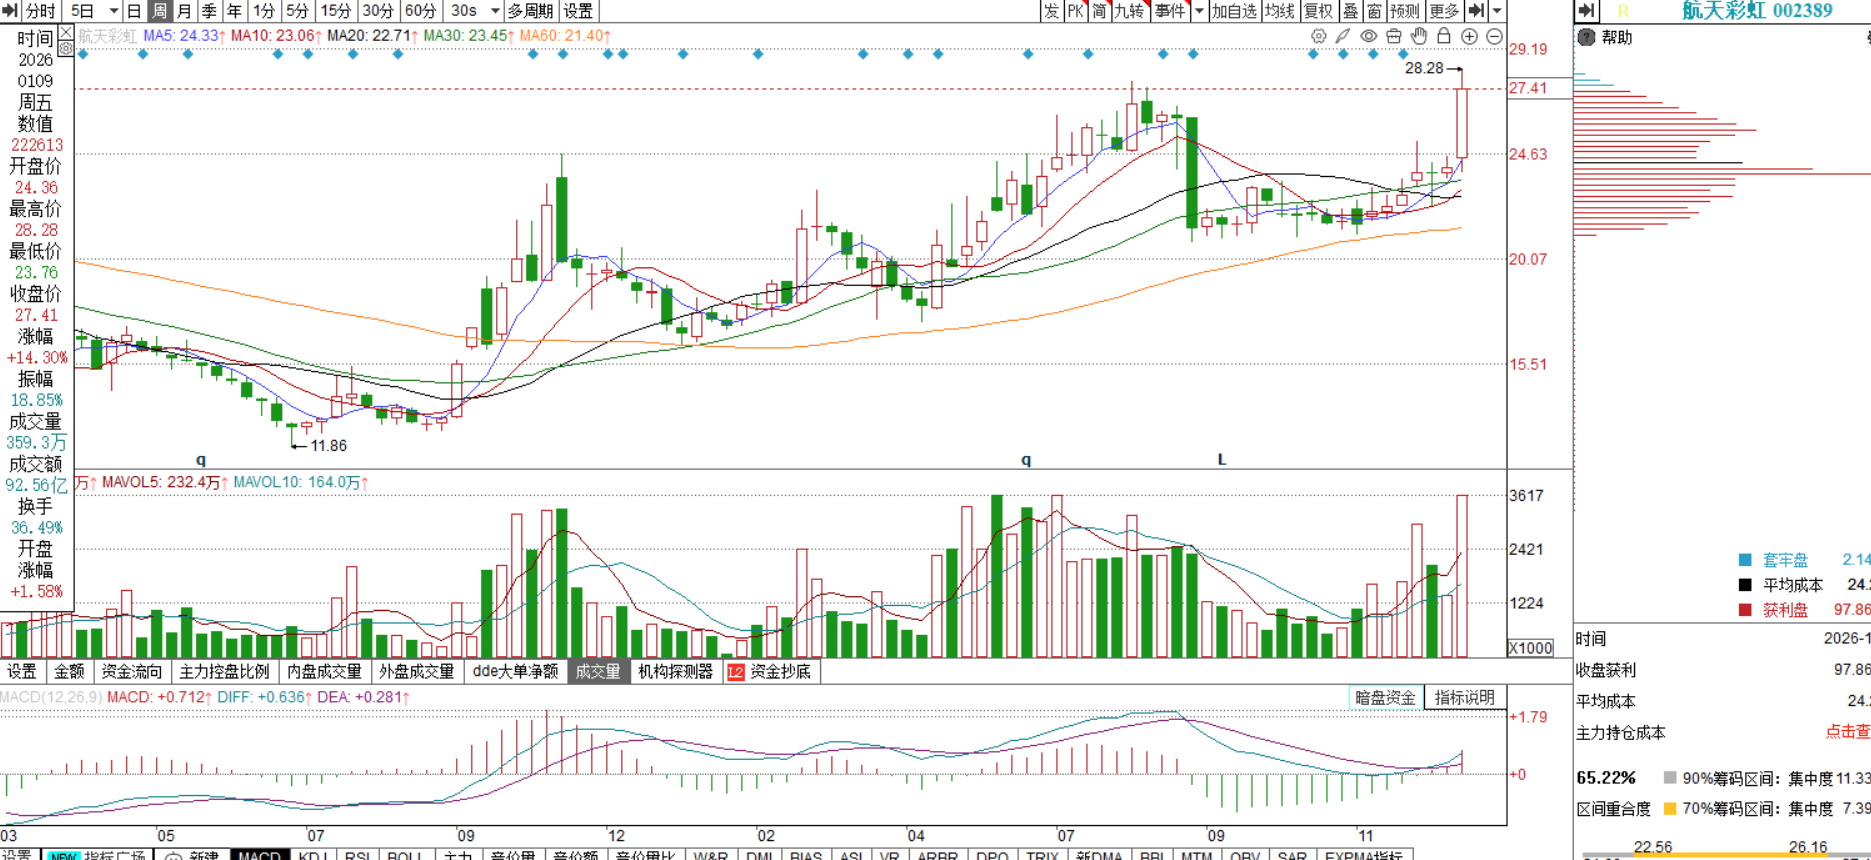Screen dimensions: 1871x860
Task: Open the 更多 more menu
Action: coord(1444,11)
